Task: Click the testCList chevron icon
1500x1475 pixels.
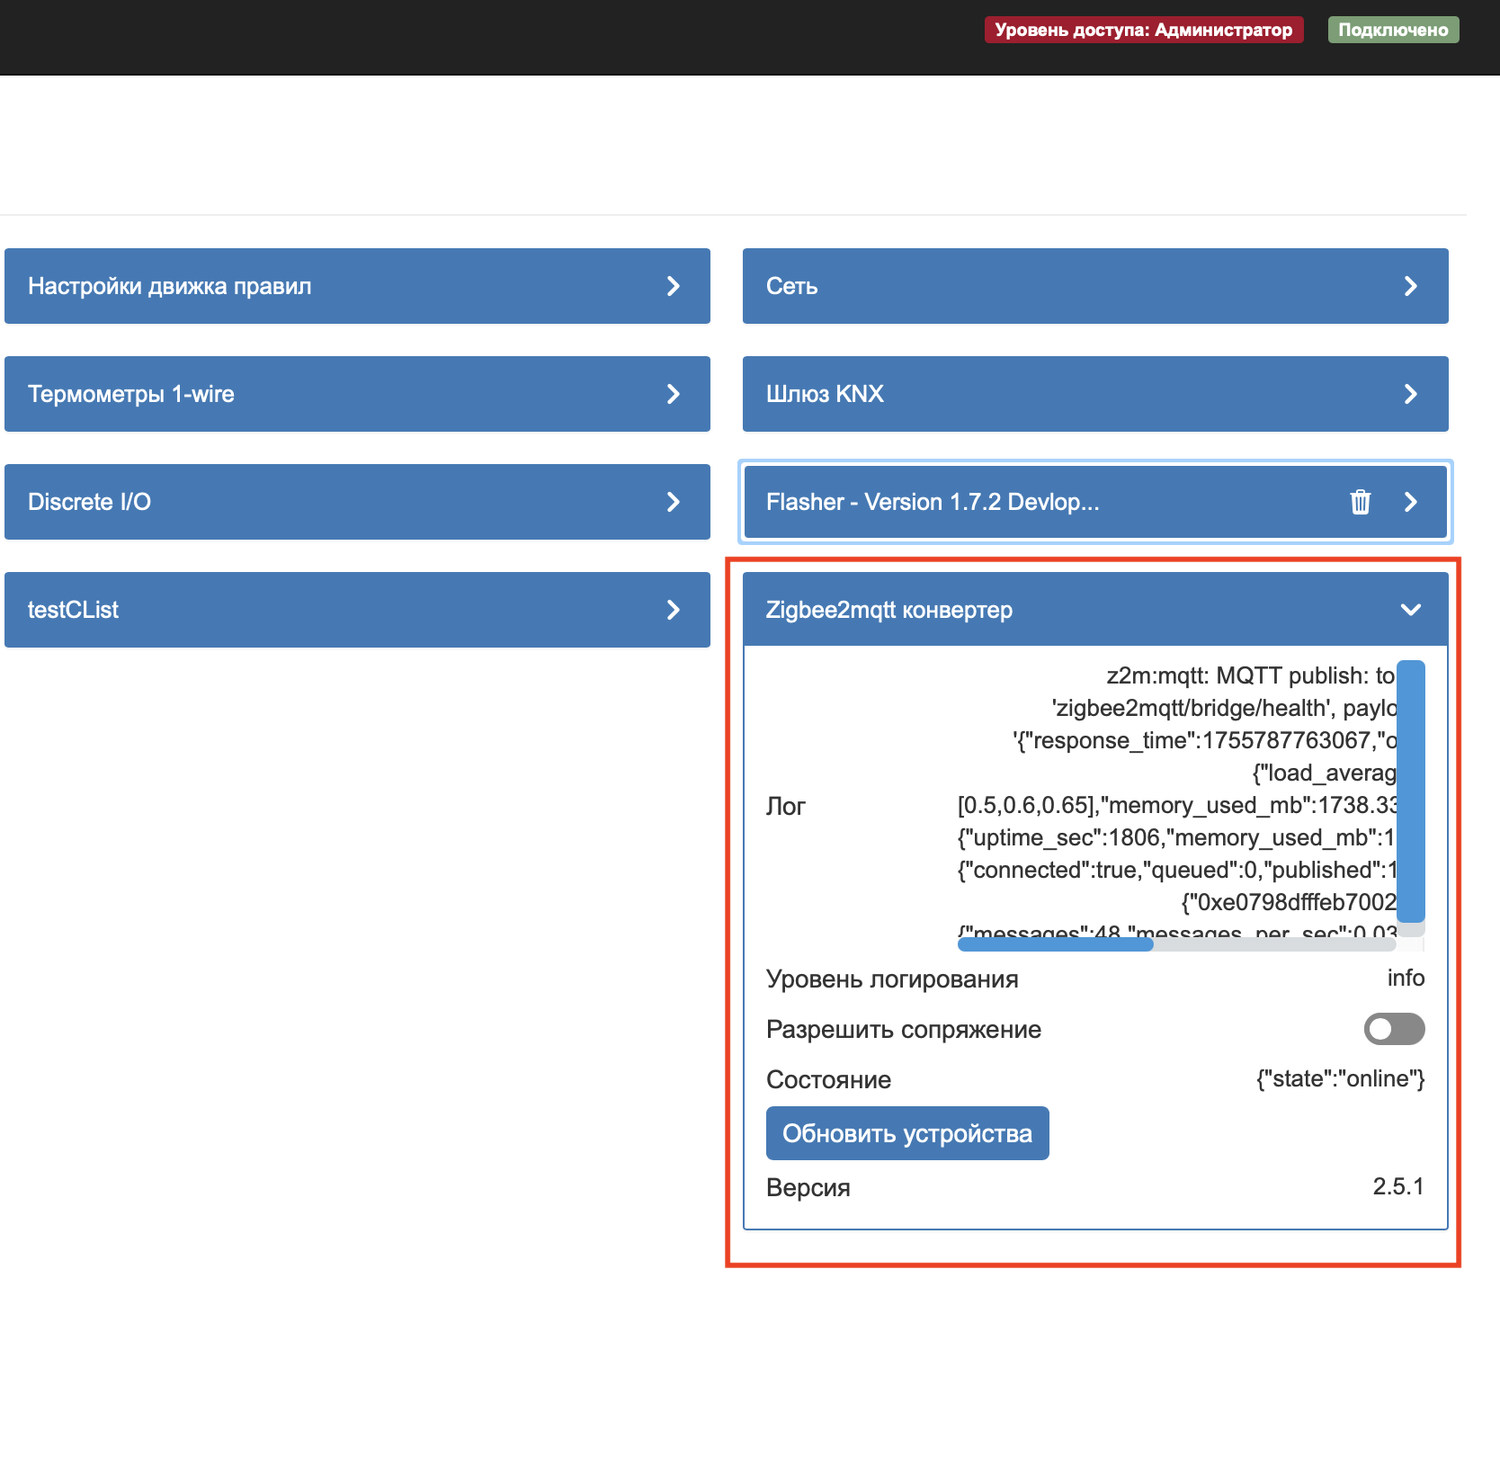Action: click(x=673, y=610)
